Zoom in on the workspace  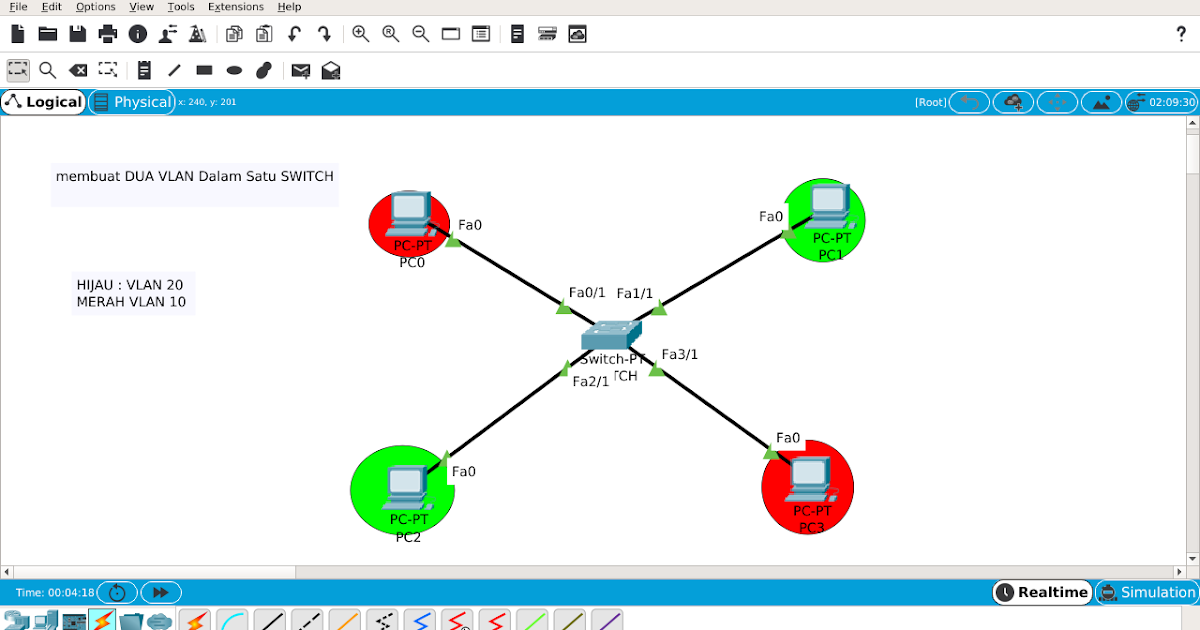click(361, 33)
